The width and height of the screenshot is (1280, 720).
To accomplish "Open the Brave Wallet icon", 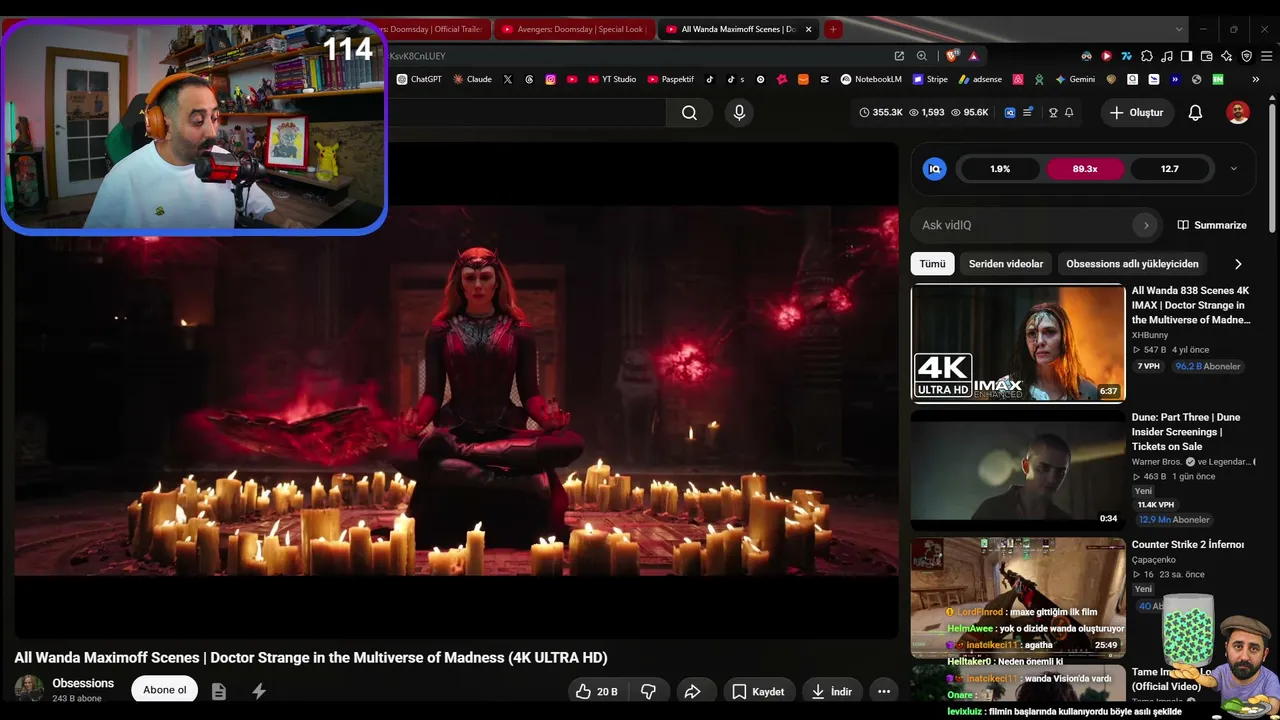I will [1206, 56].
